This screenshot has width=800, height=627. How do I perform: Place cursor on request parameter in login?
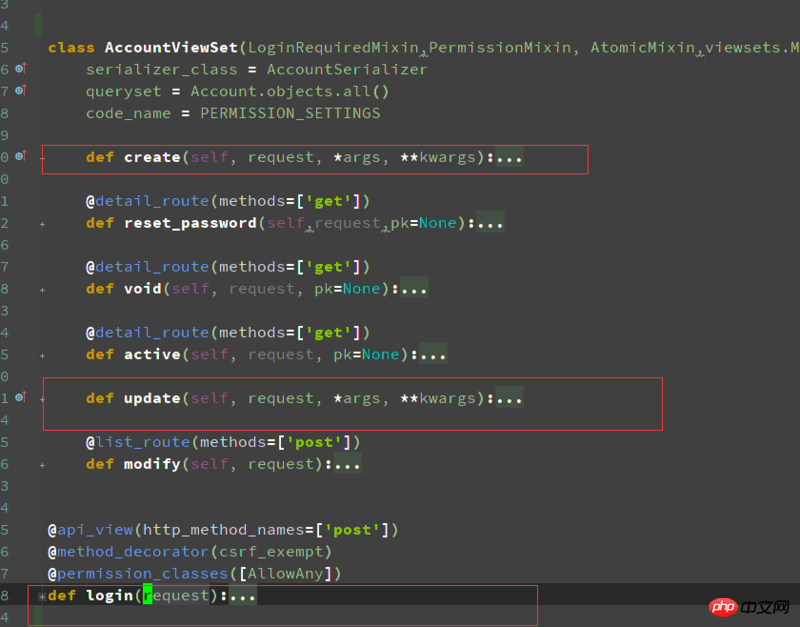[176, 595]
